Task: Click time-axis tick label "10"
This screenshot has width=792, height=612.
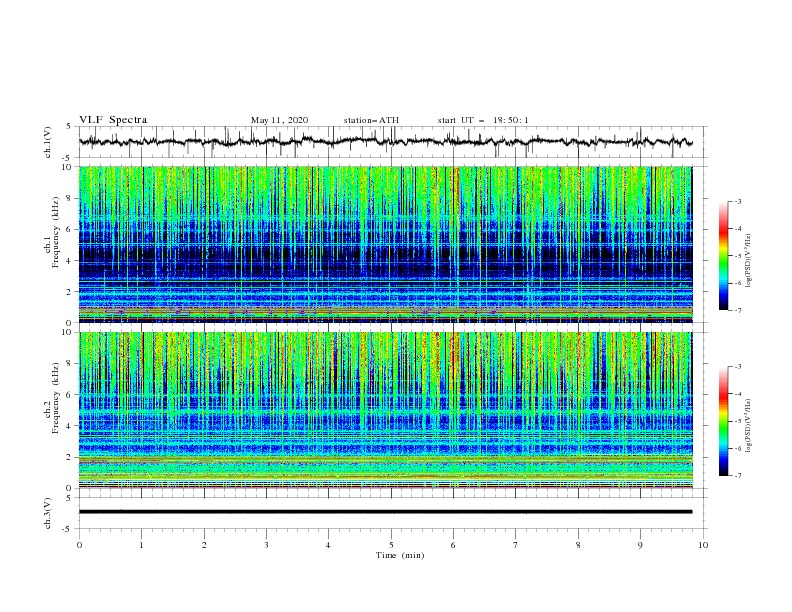Action: pyautogui.click(x=703, y=545)
